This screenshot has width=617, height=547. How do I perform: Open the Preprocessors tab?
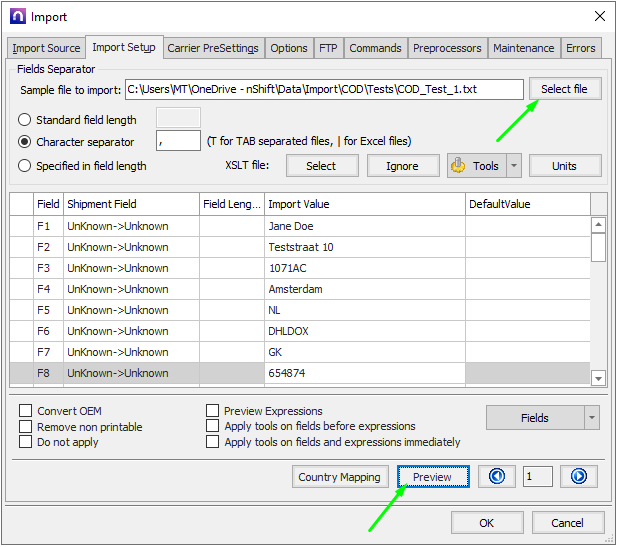(x=448, y=48)
